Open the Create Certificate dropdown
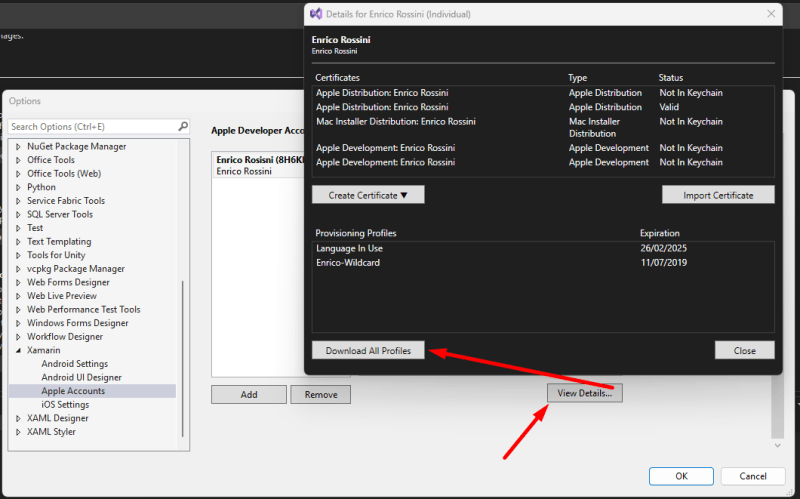This screenshot has height=499, width=800. (368, 195)
